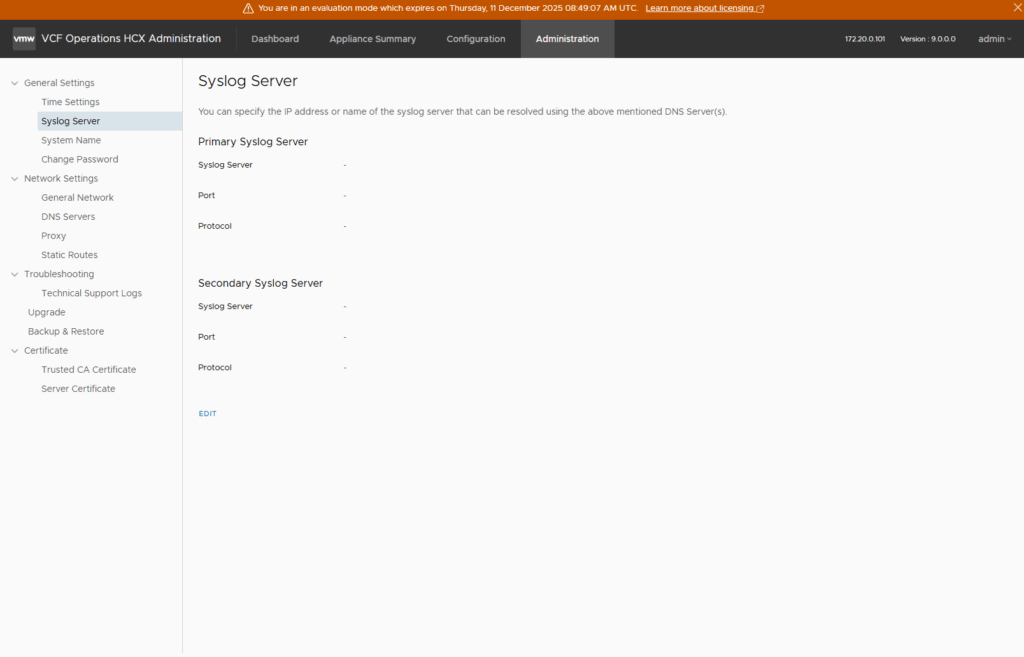The width and height of the screenshot is (1024, 657).
Task: Open DNS Servers settings
Action: (68, 217)
